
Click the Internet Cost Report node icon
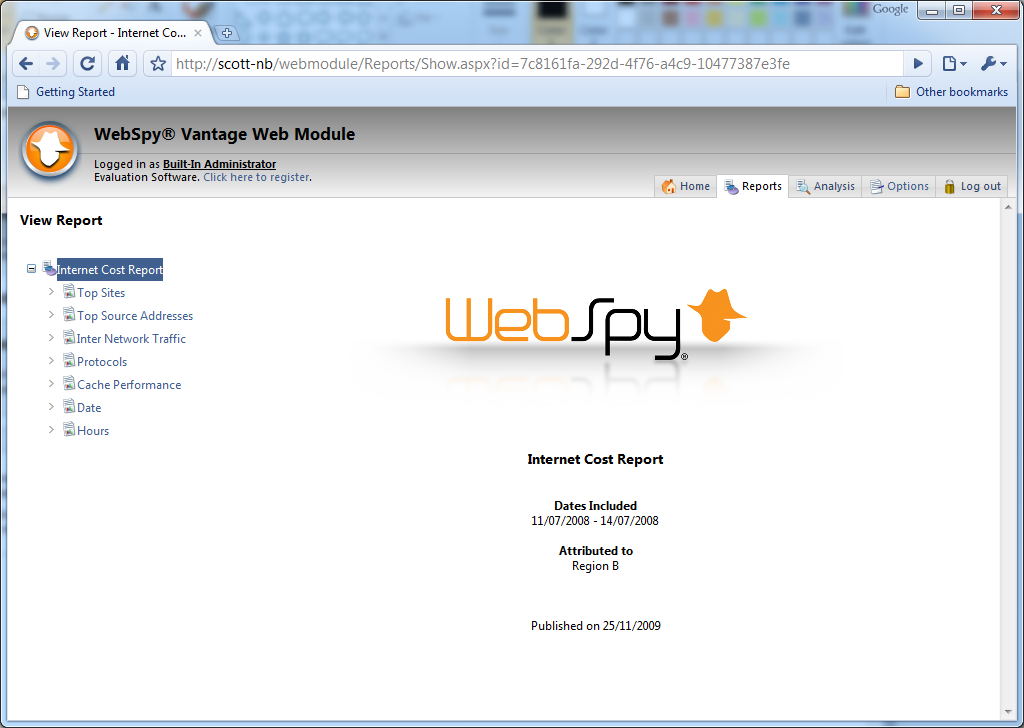click(49, 268)
